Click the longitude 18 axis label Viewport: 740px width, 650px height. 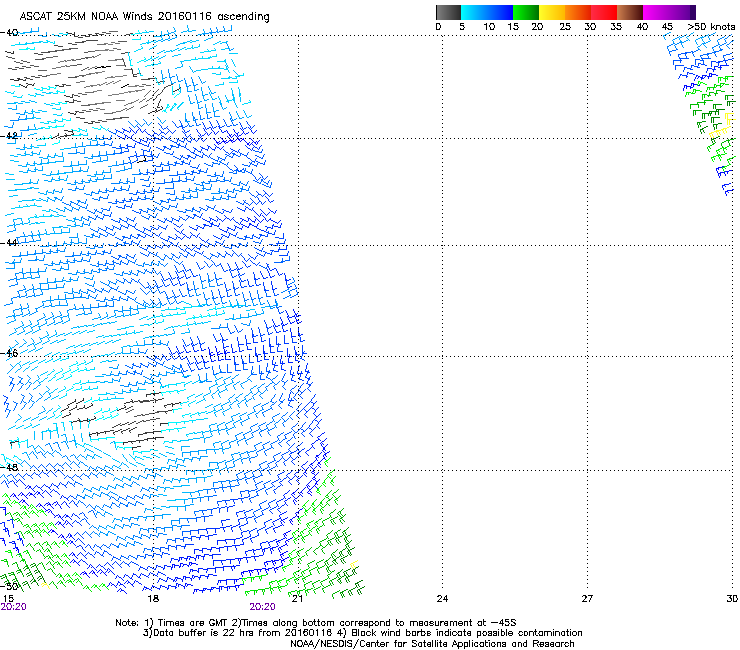pos(153,599)
